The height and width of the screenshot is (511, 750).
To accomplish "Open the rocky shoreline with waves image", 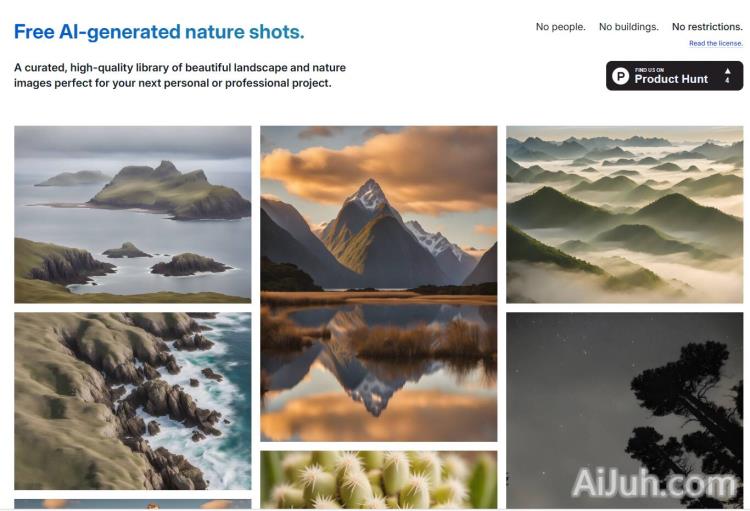I will 132,401.
